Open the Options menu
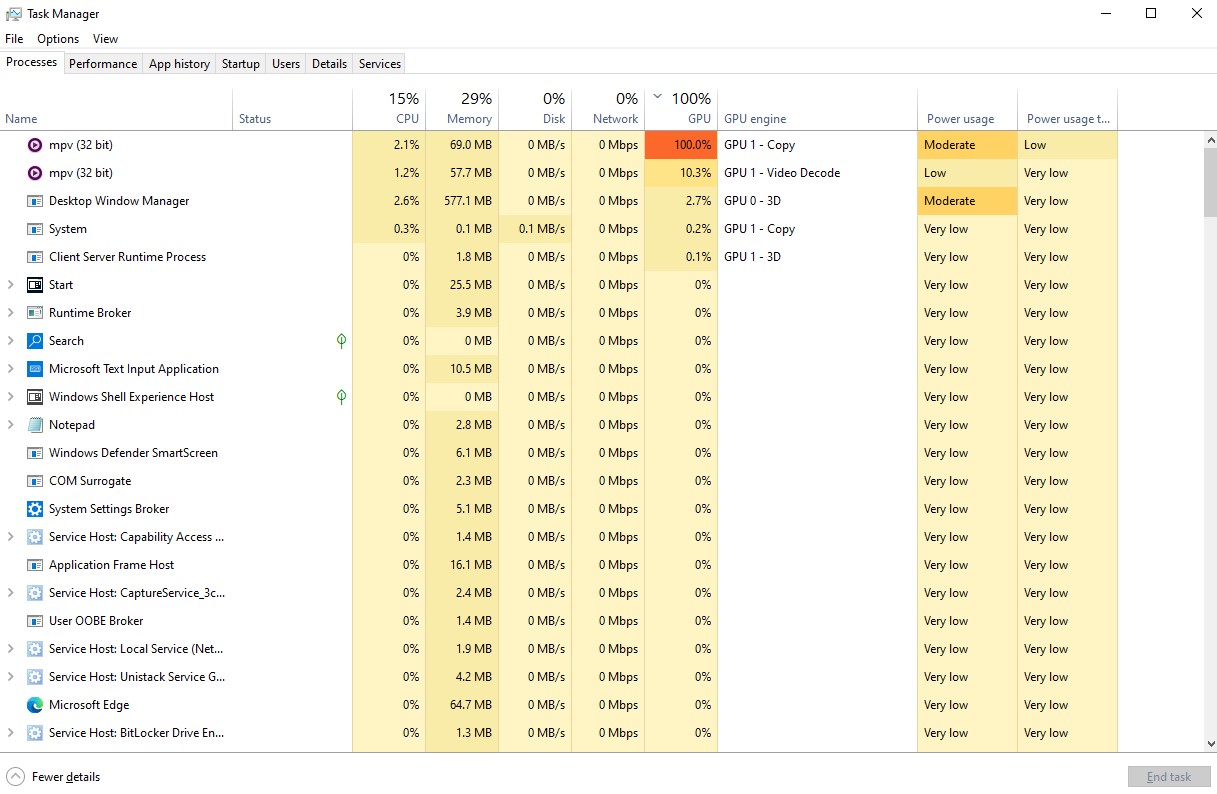Viewport: 1217px width, 794px height. pos(57,38)
